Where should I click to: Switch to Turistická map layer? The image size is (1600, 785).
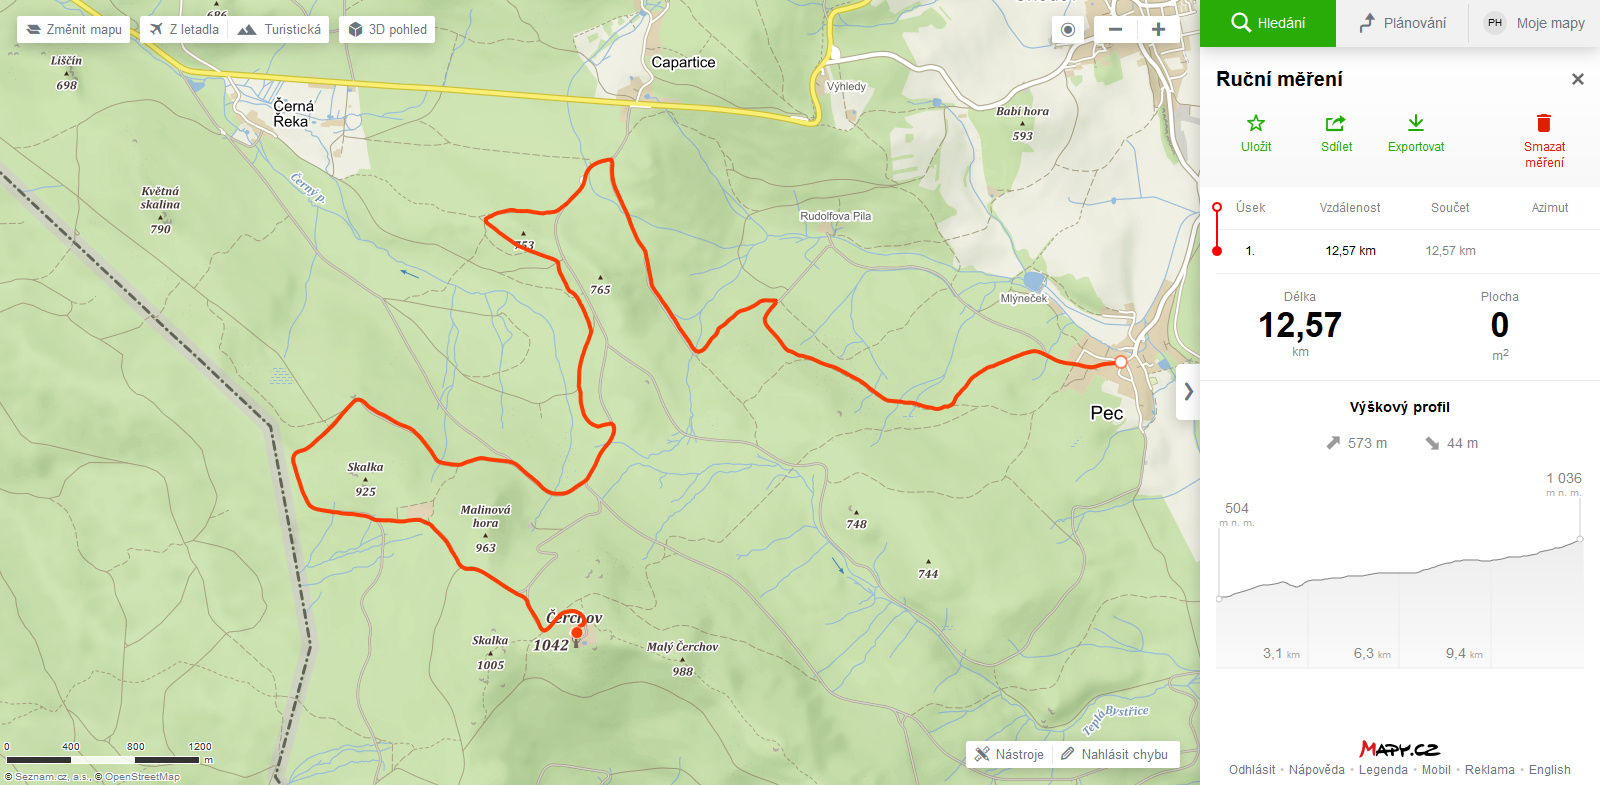pyautogui.click(x=279, y=30)
